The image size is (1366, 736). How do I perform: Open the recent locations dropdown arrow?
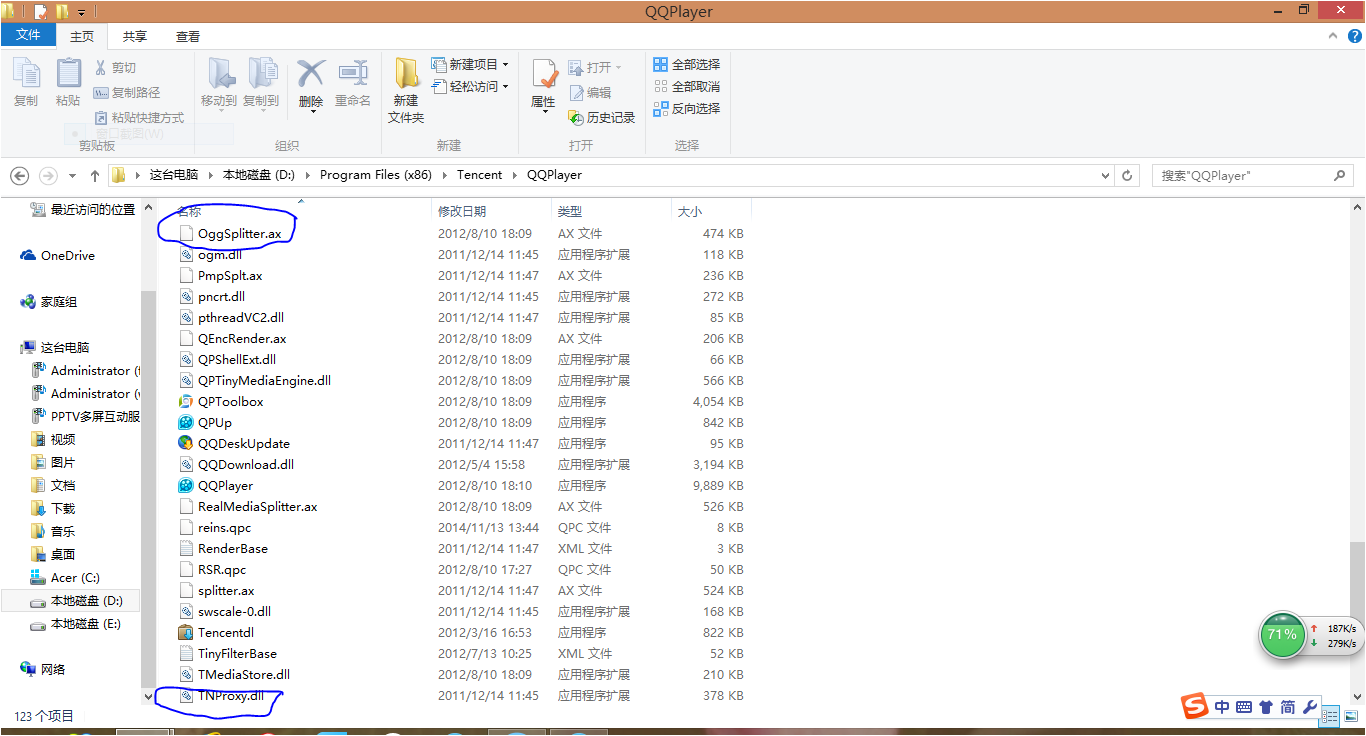(73, 175)
